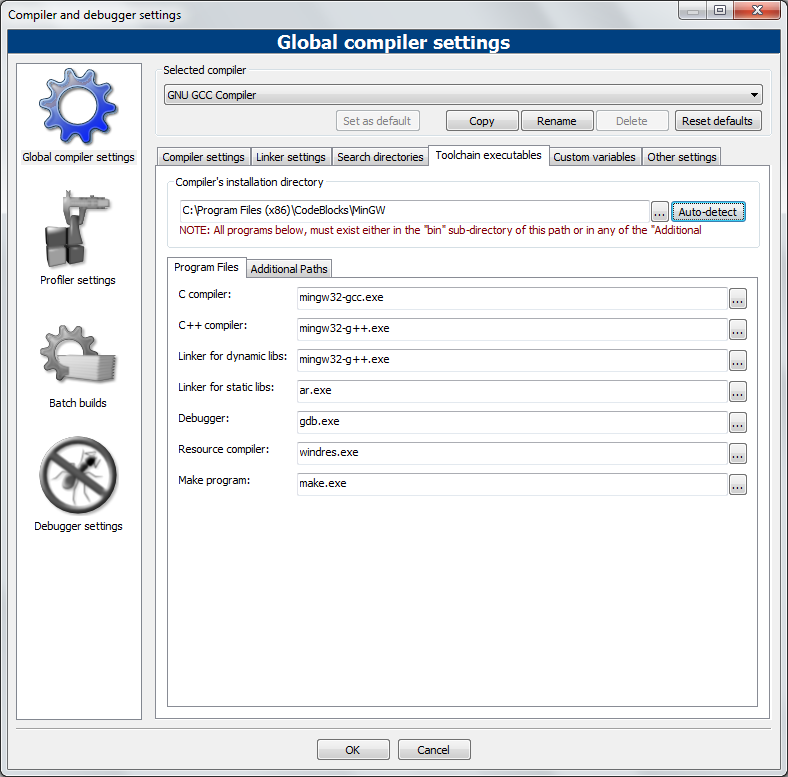788x777 pixels.
Task: Browse for compiler's installation directory
Action: pyautogui.click(x=660, y=212)
